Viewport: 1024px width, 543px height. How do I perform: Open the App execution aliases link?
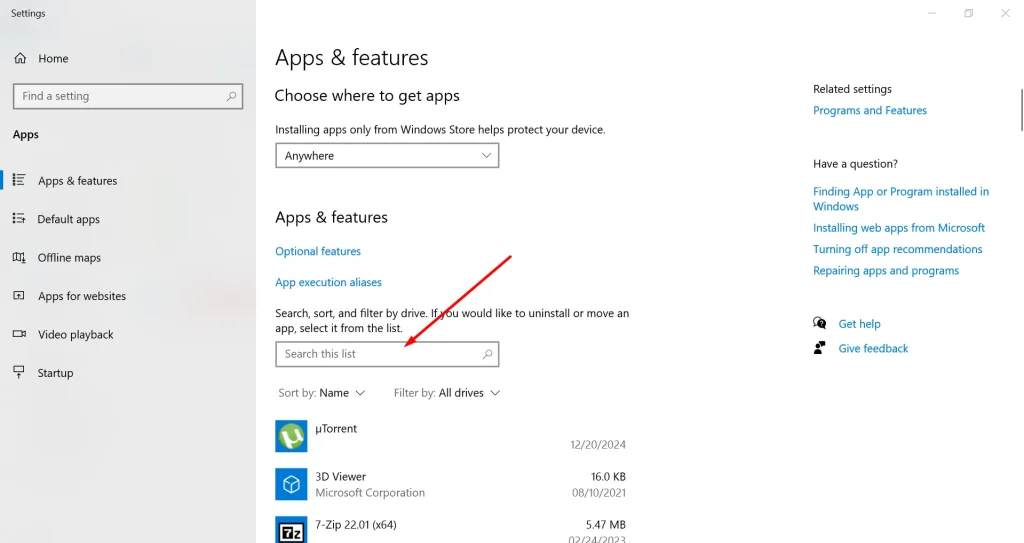328,282
